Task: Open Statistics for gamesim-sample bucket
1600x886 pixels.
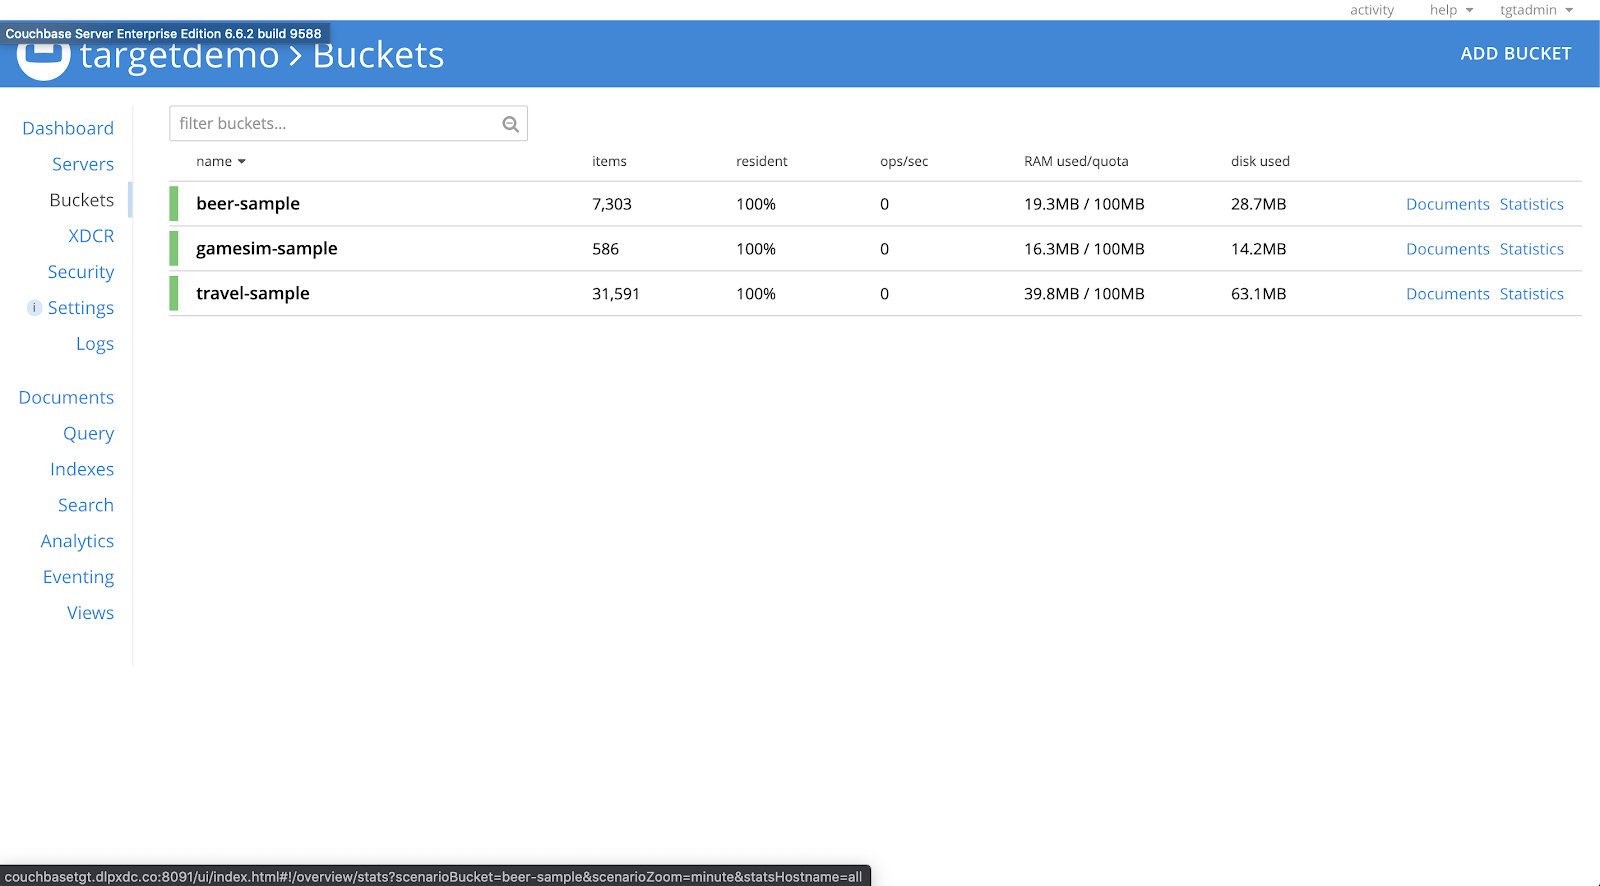Action: pos(1531,249)
